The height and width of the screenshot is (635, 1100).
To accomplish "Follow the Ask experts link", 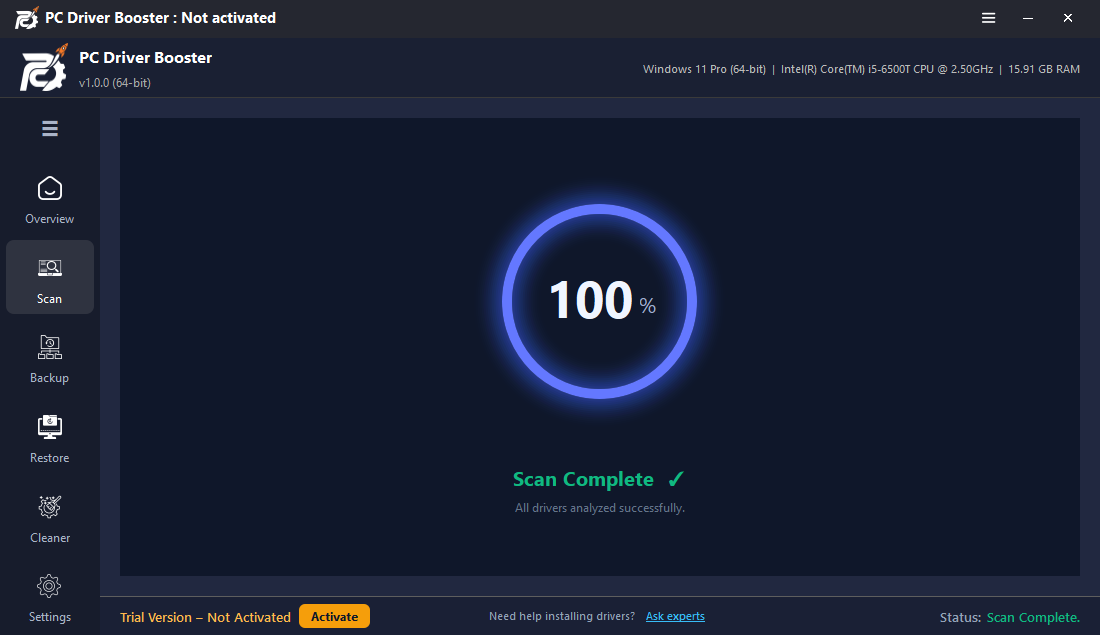I will coord(675,616).
